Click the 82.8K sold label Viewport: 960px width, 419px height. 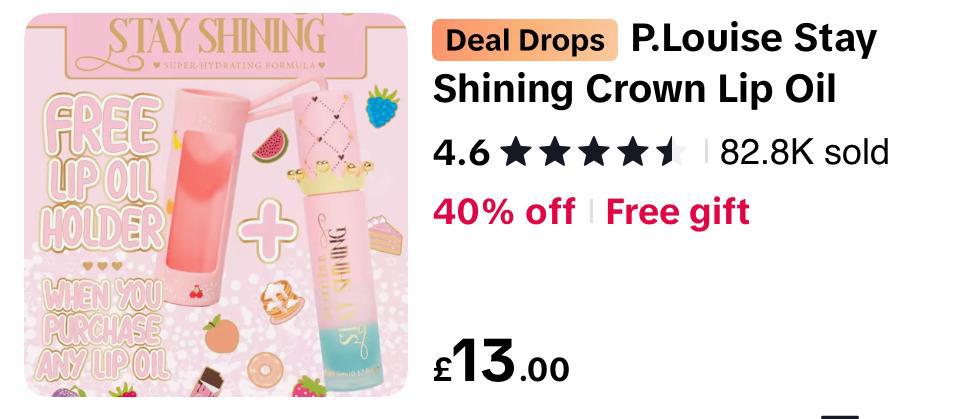[x=804, y=153]
